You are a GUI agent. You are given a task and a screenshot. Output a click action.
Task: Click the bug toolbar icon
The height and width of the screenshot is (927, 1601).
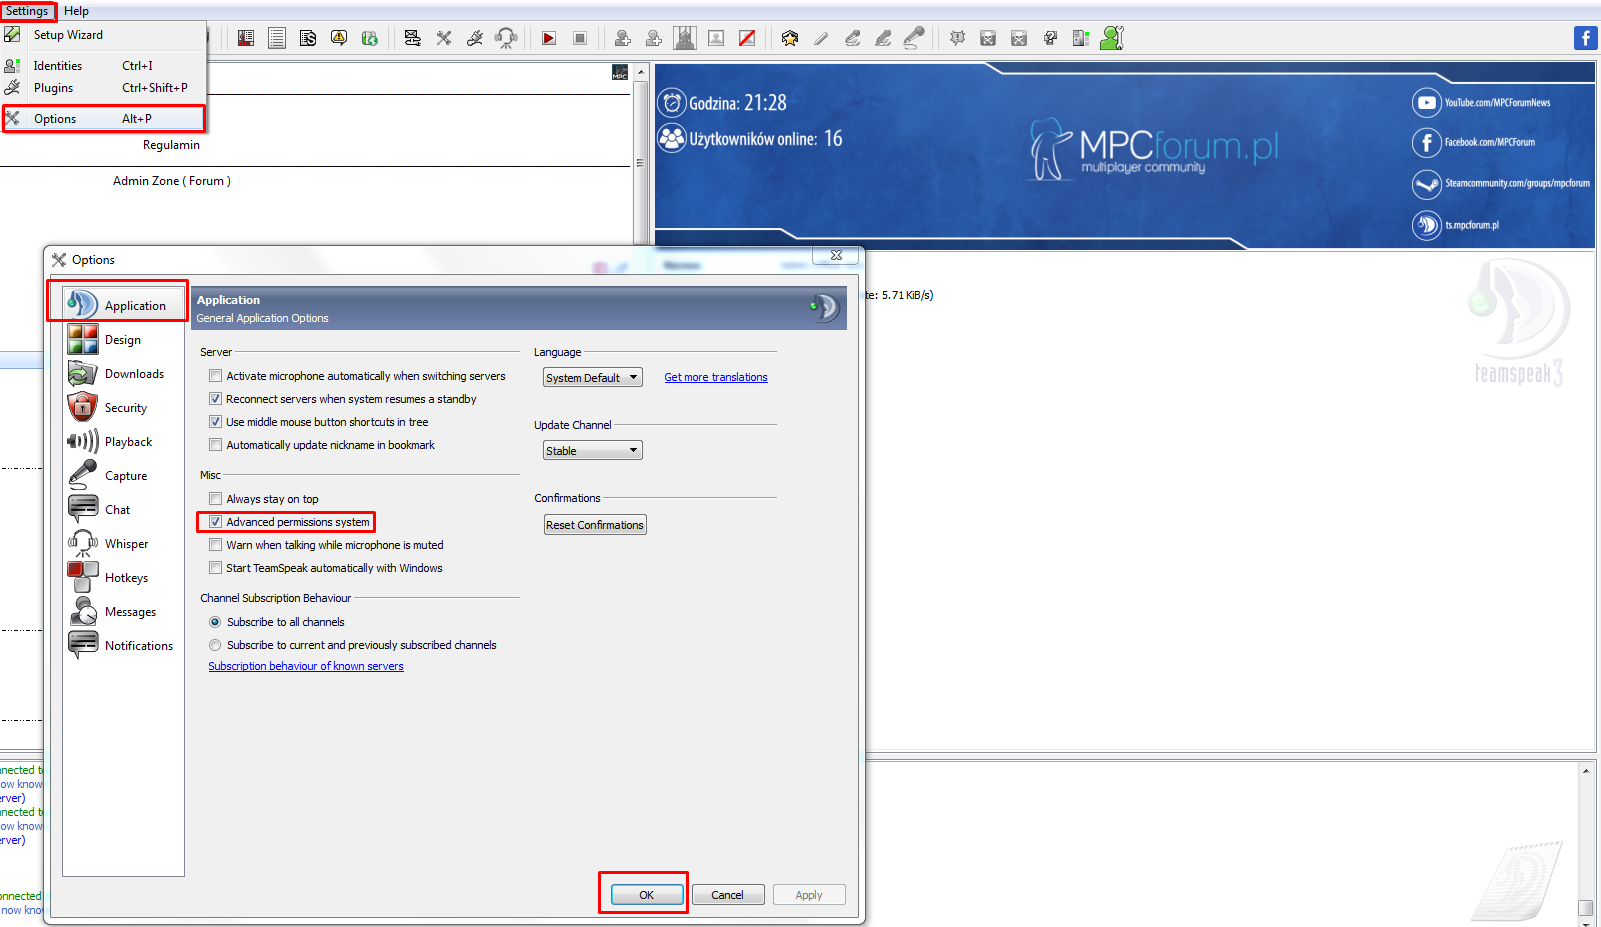tap(957, 38)
